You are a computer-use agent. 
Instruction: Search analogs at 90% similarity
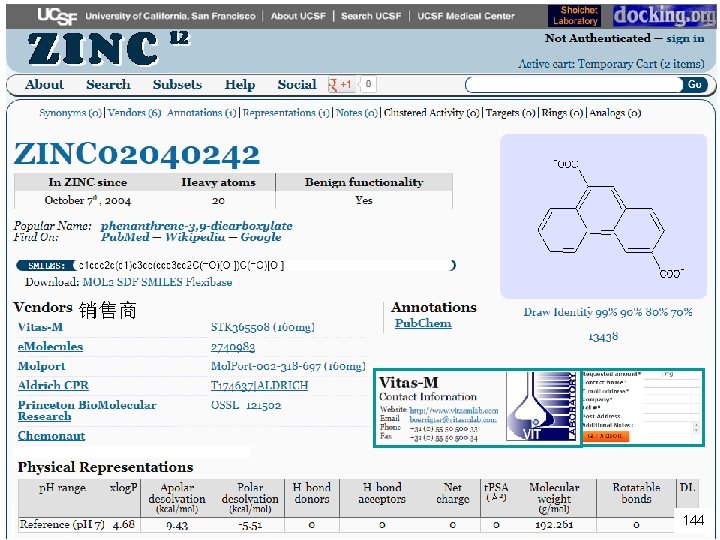point(632,313)
